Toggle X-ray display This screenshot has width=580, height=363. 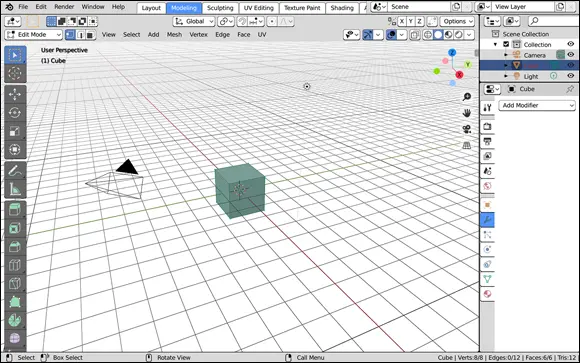(x=415, y=35)
